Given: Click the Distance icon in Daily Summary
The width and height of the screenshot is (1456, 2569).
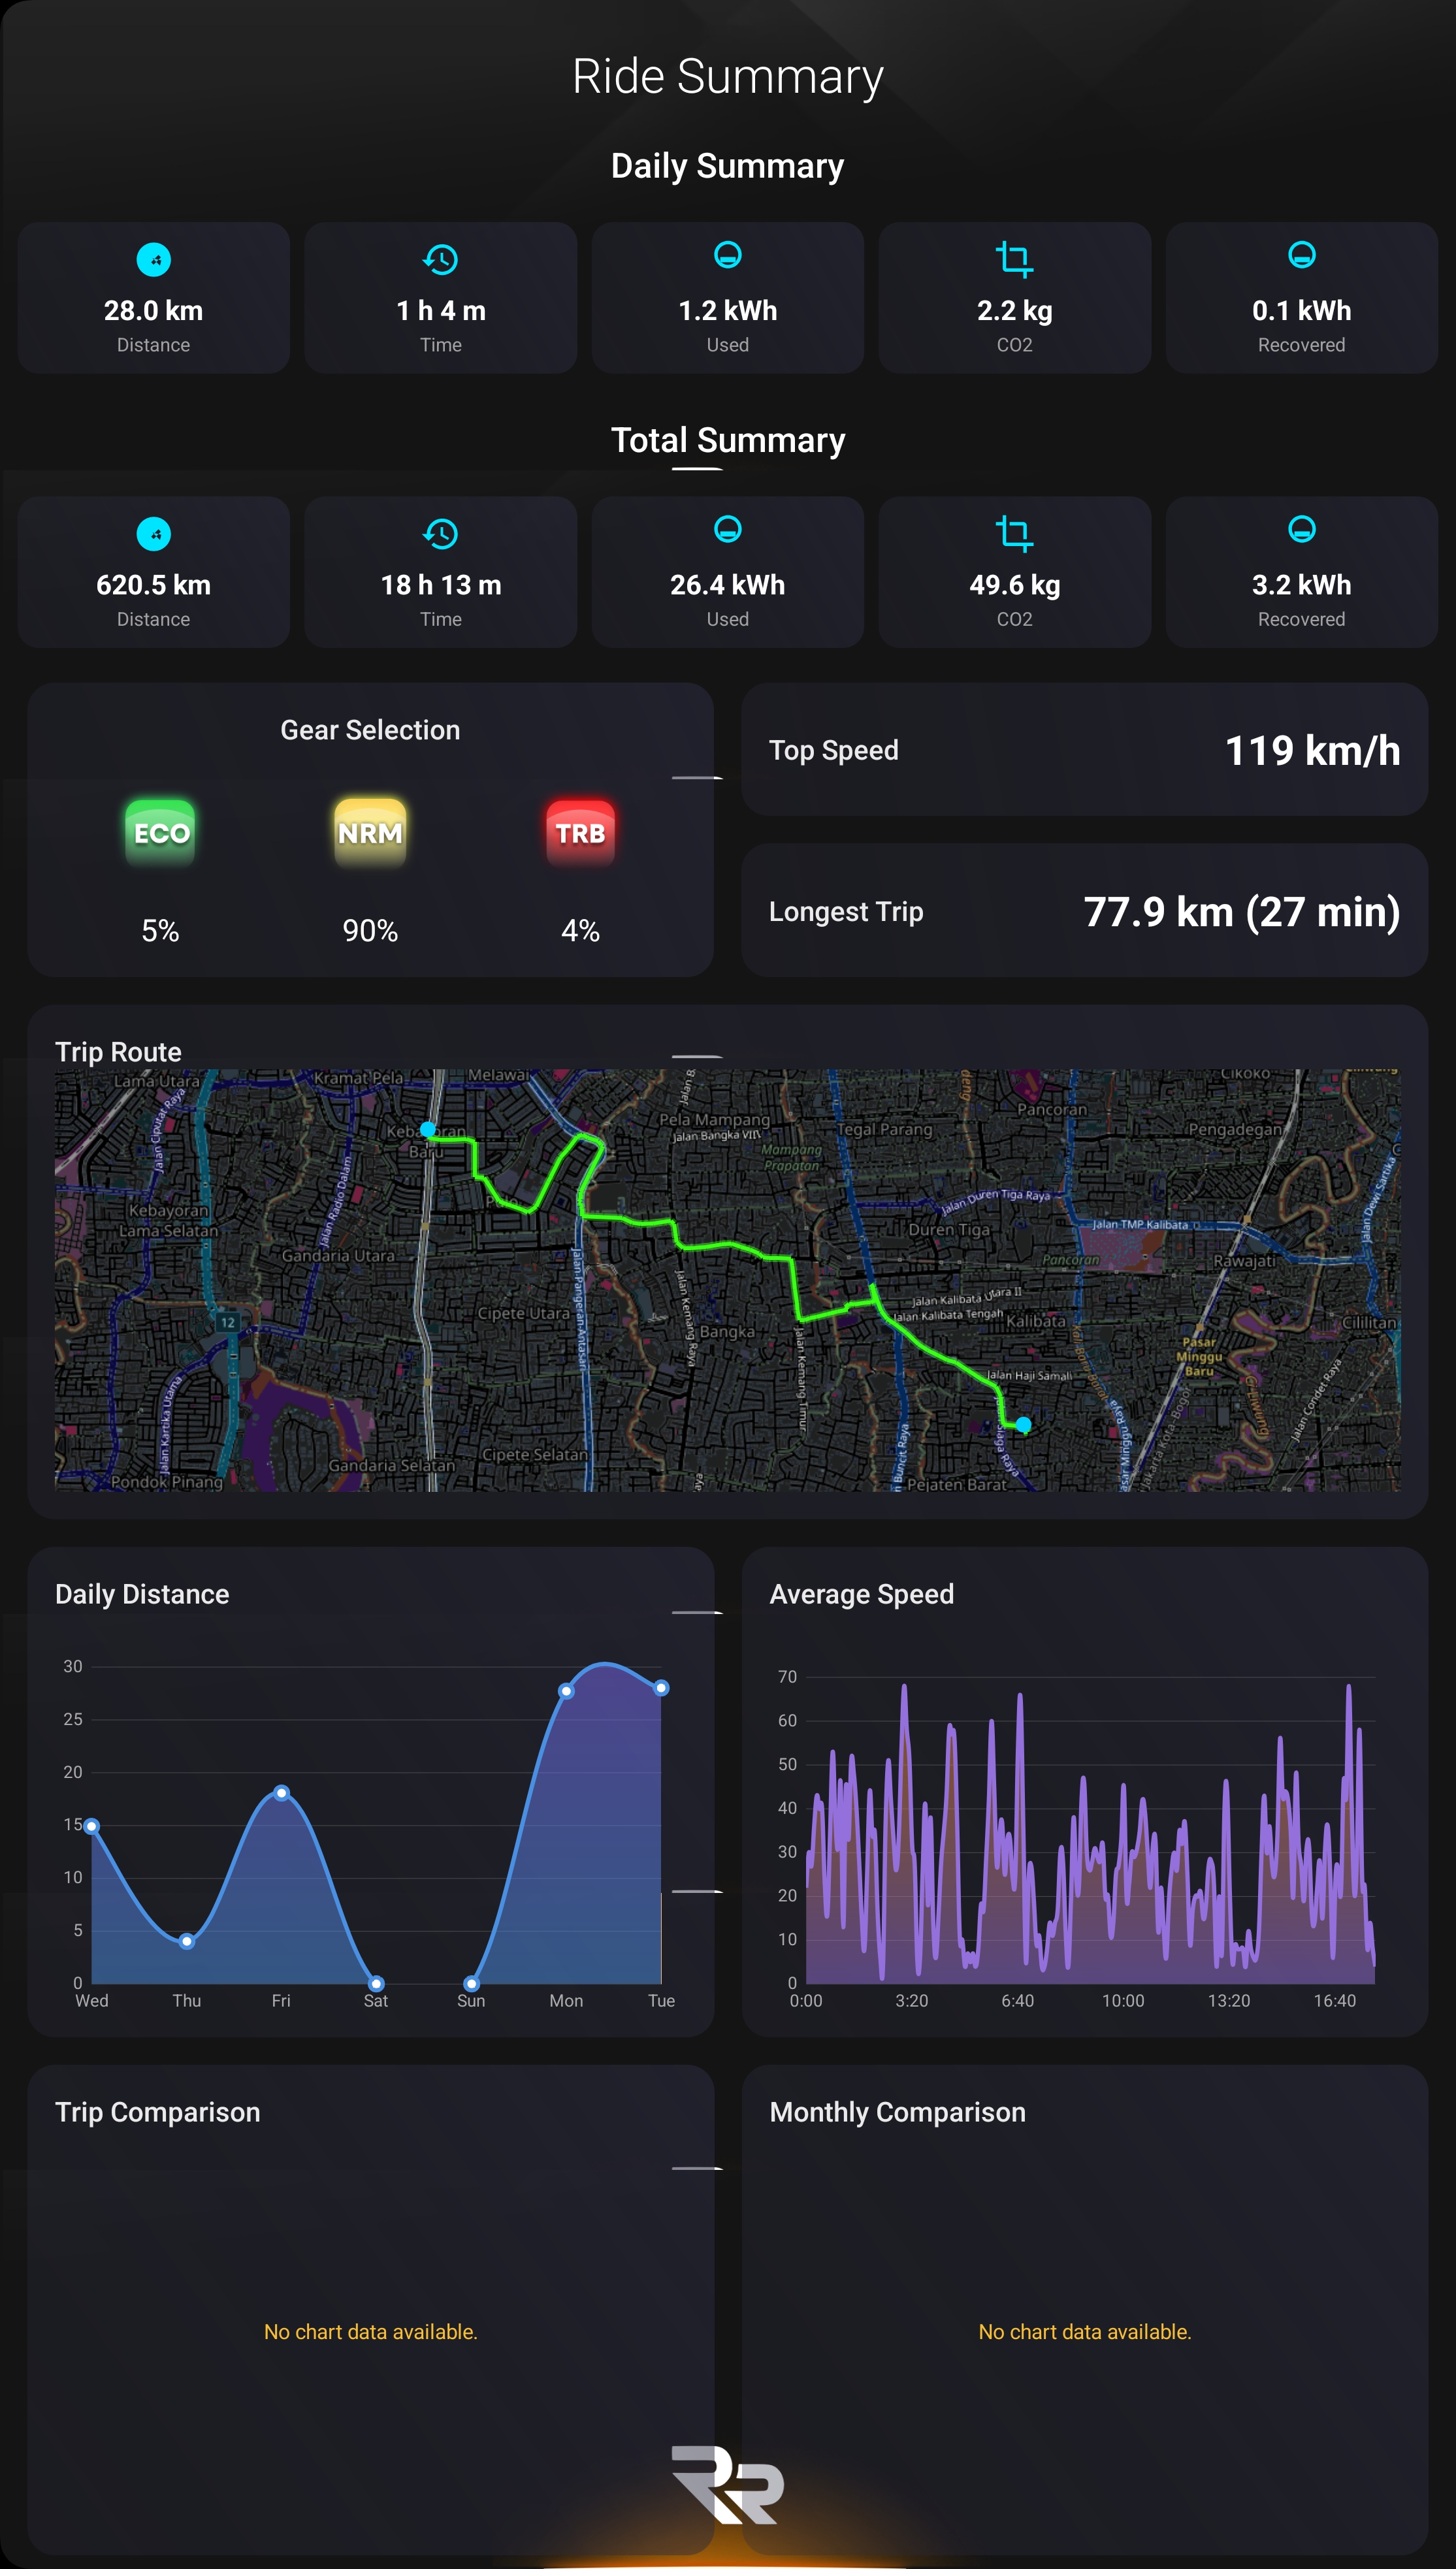Looking at the screenshot, I should pyautogui.click(x=153, y=259).
